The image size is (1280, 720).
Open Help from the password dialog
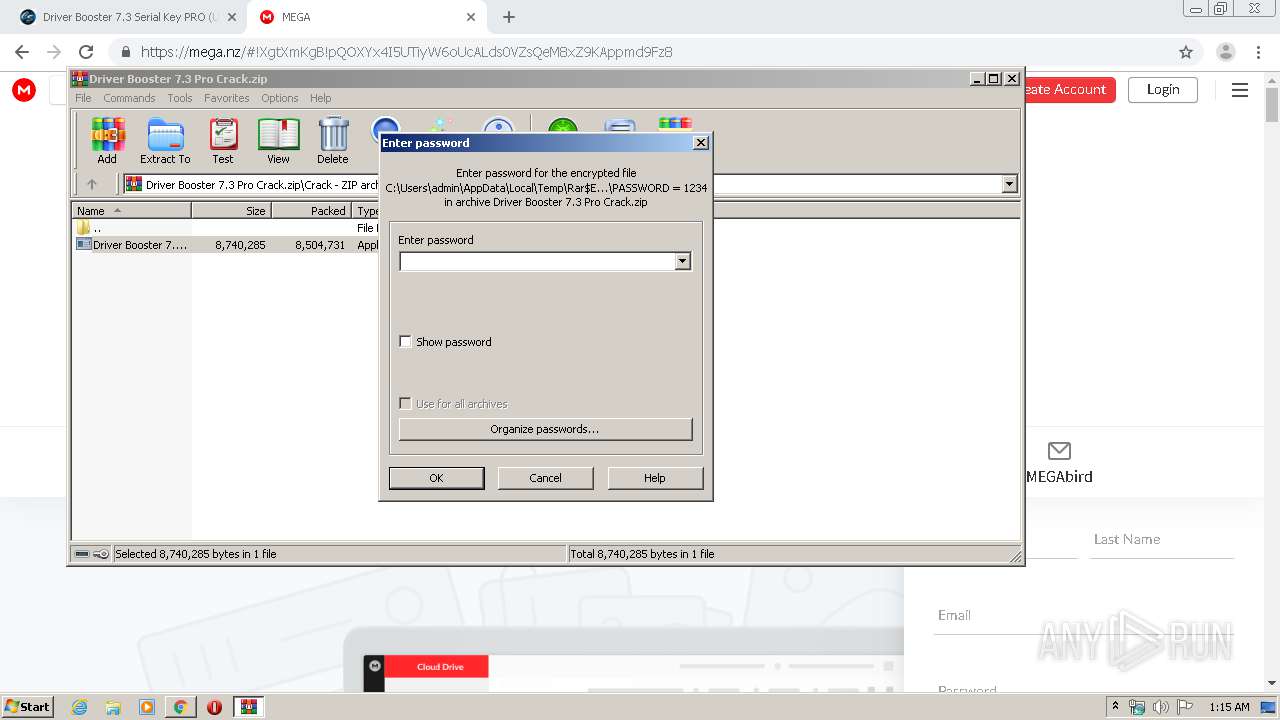point(655,478)
